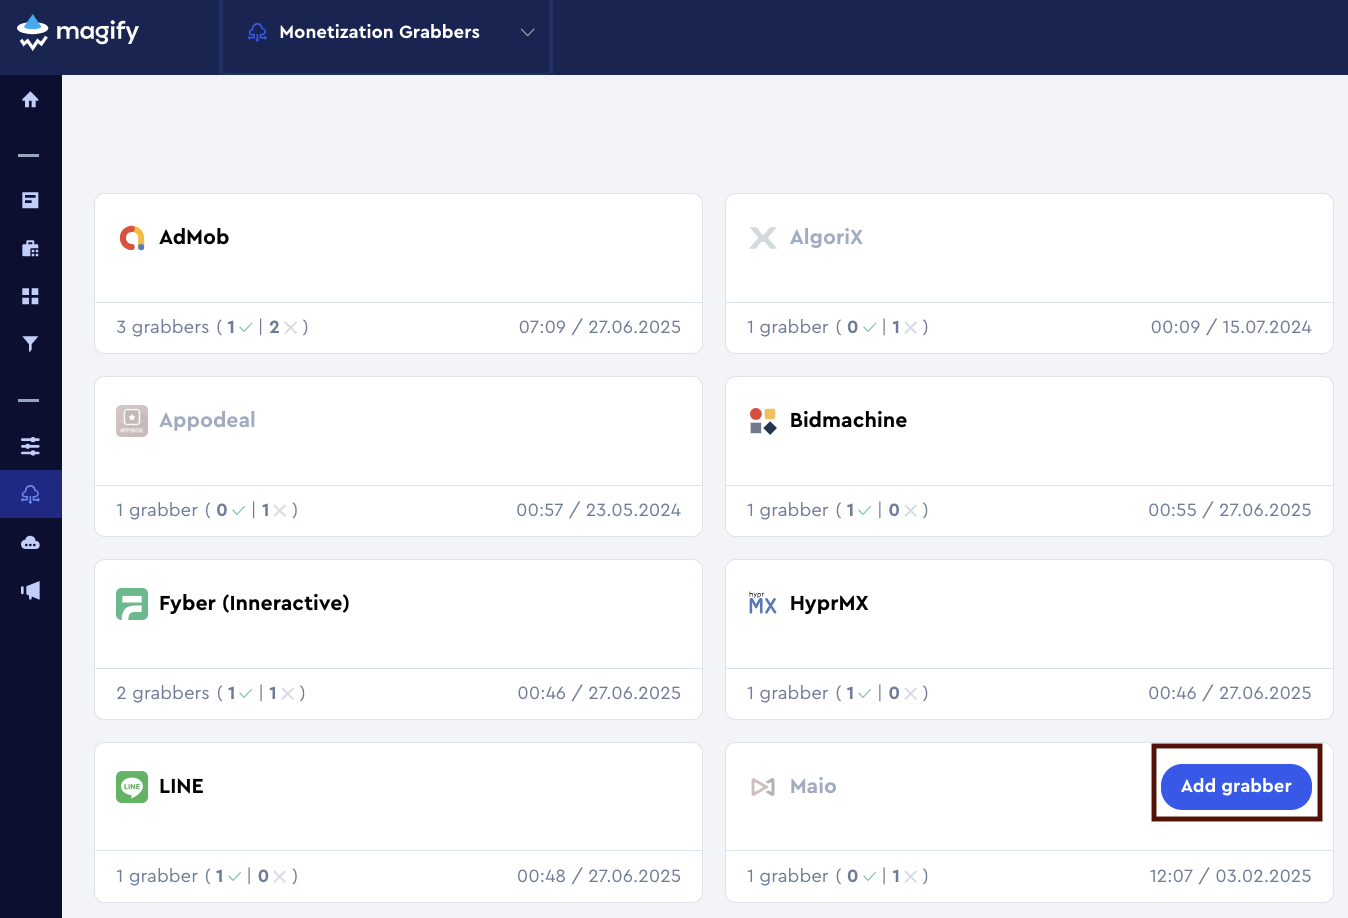
Task: Select the cloud grabbers sidebar icon
Action: (x=31, y=494)
